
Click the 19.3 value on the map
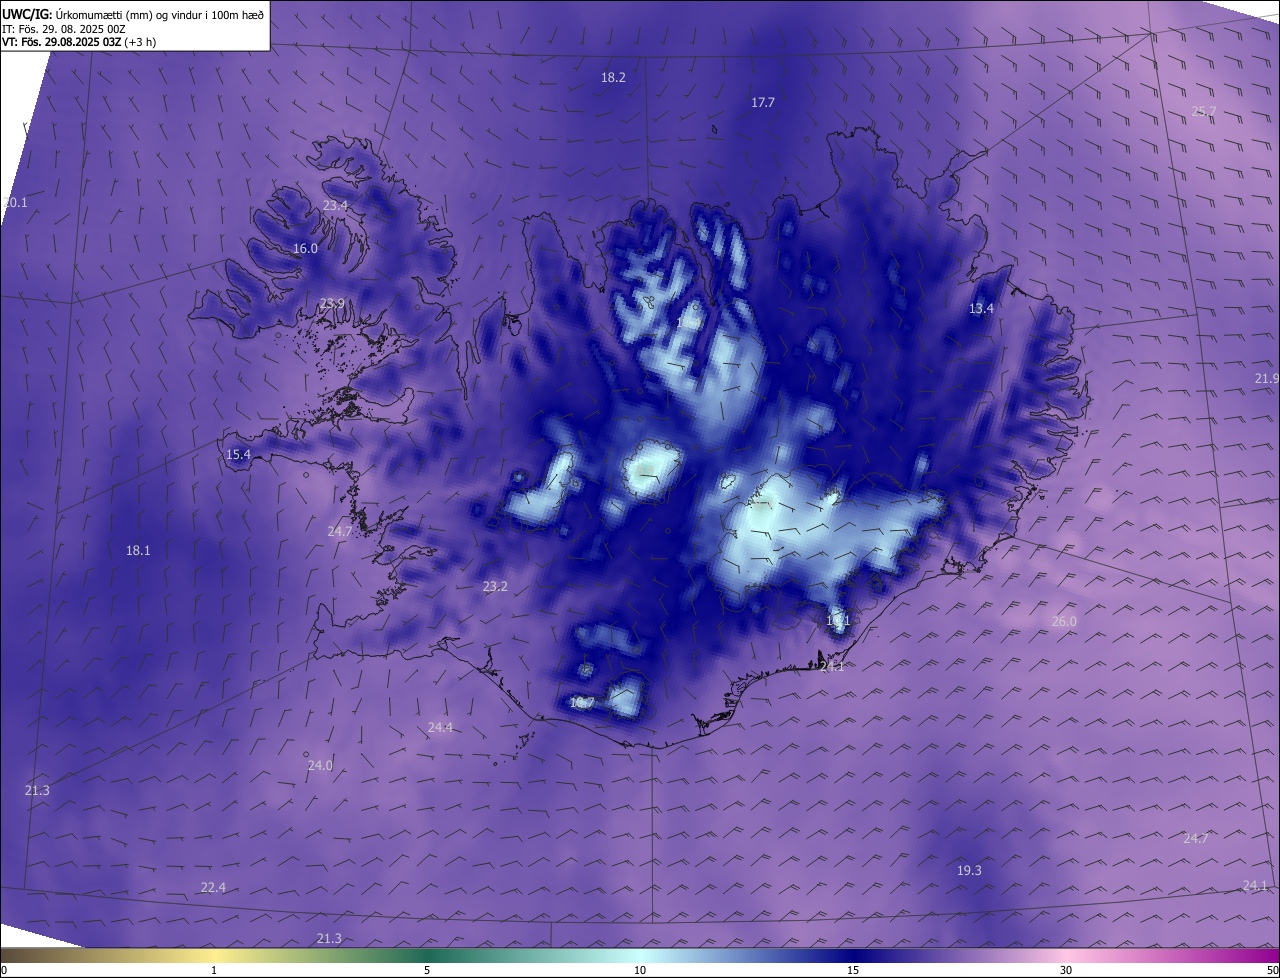click(969, 870)
